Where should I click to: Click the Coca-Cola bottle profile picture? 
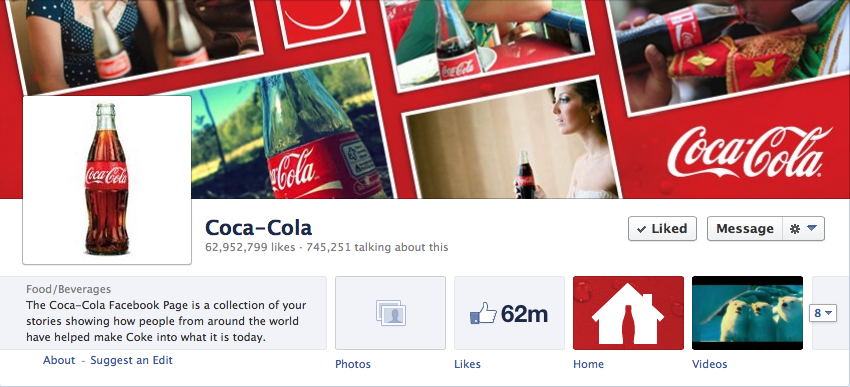tap(107, 180)
